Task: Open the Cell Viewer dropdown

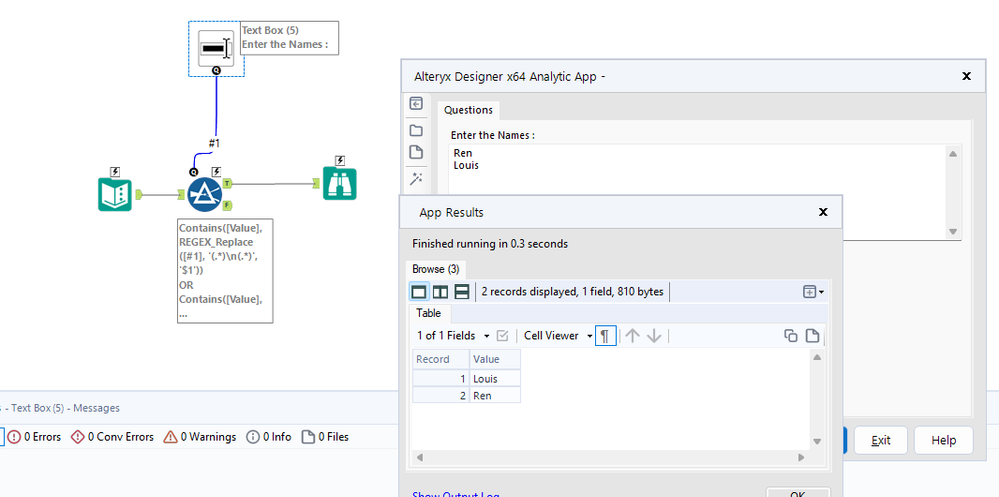Action: (558, 336)
